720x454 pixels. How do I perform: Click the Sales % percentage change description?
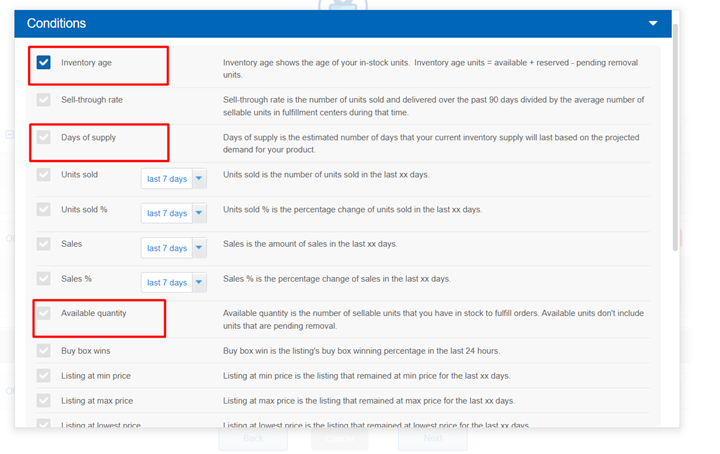337,279
